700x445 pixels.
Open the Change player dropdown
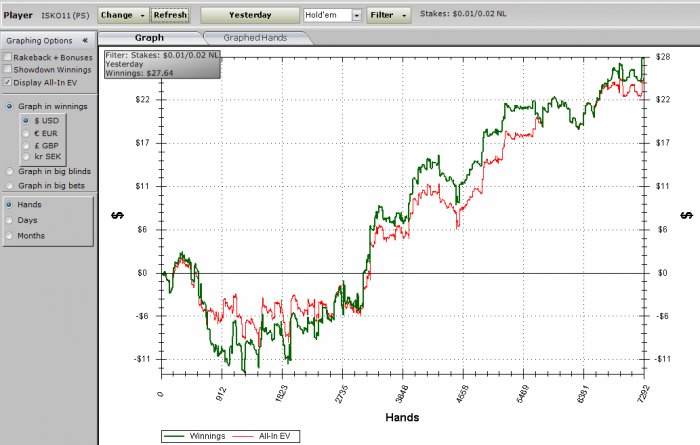(x=123, y=15)
